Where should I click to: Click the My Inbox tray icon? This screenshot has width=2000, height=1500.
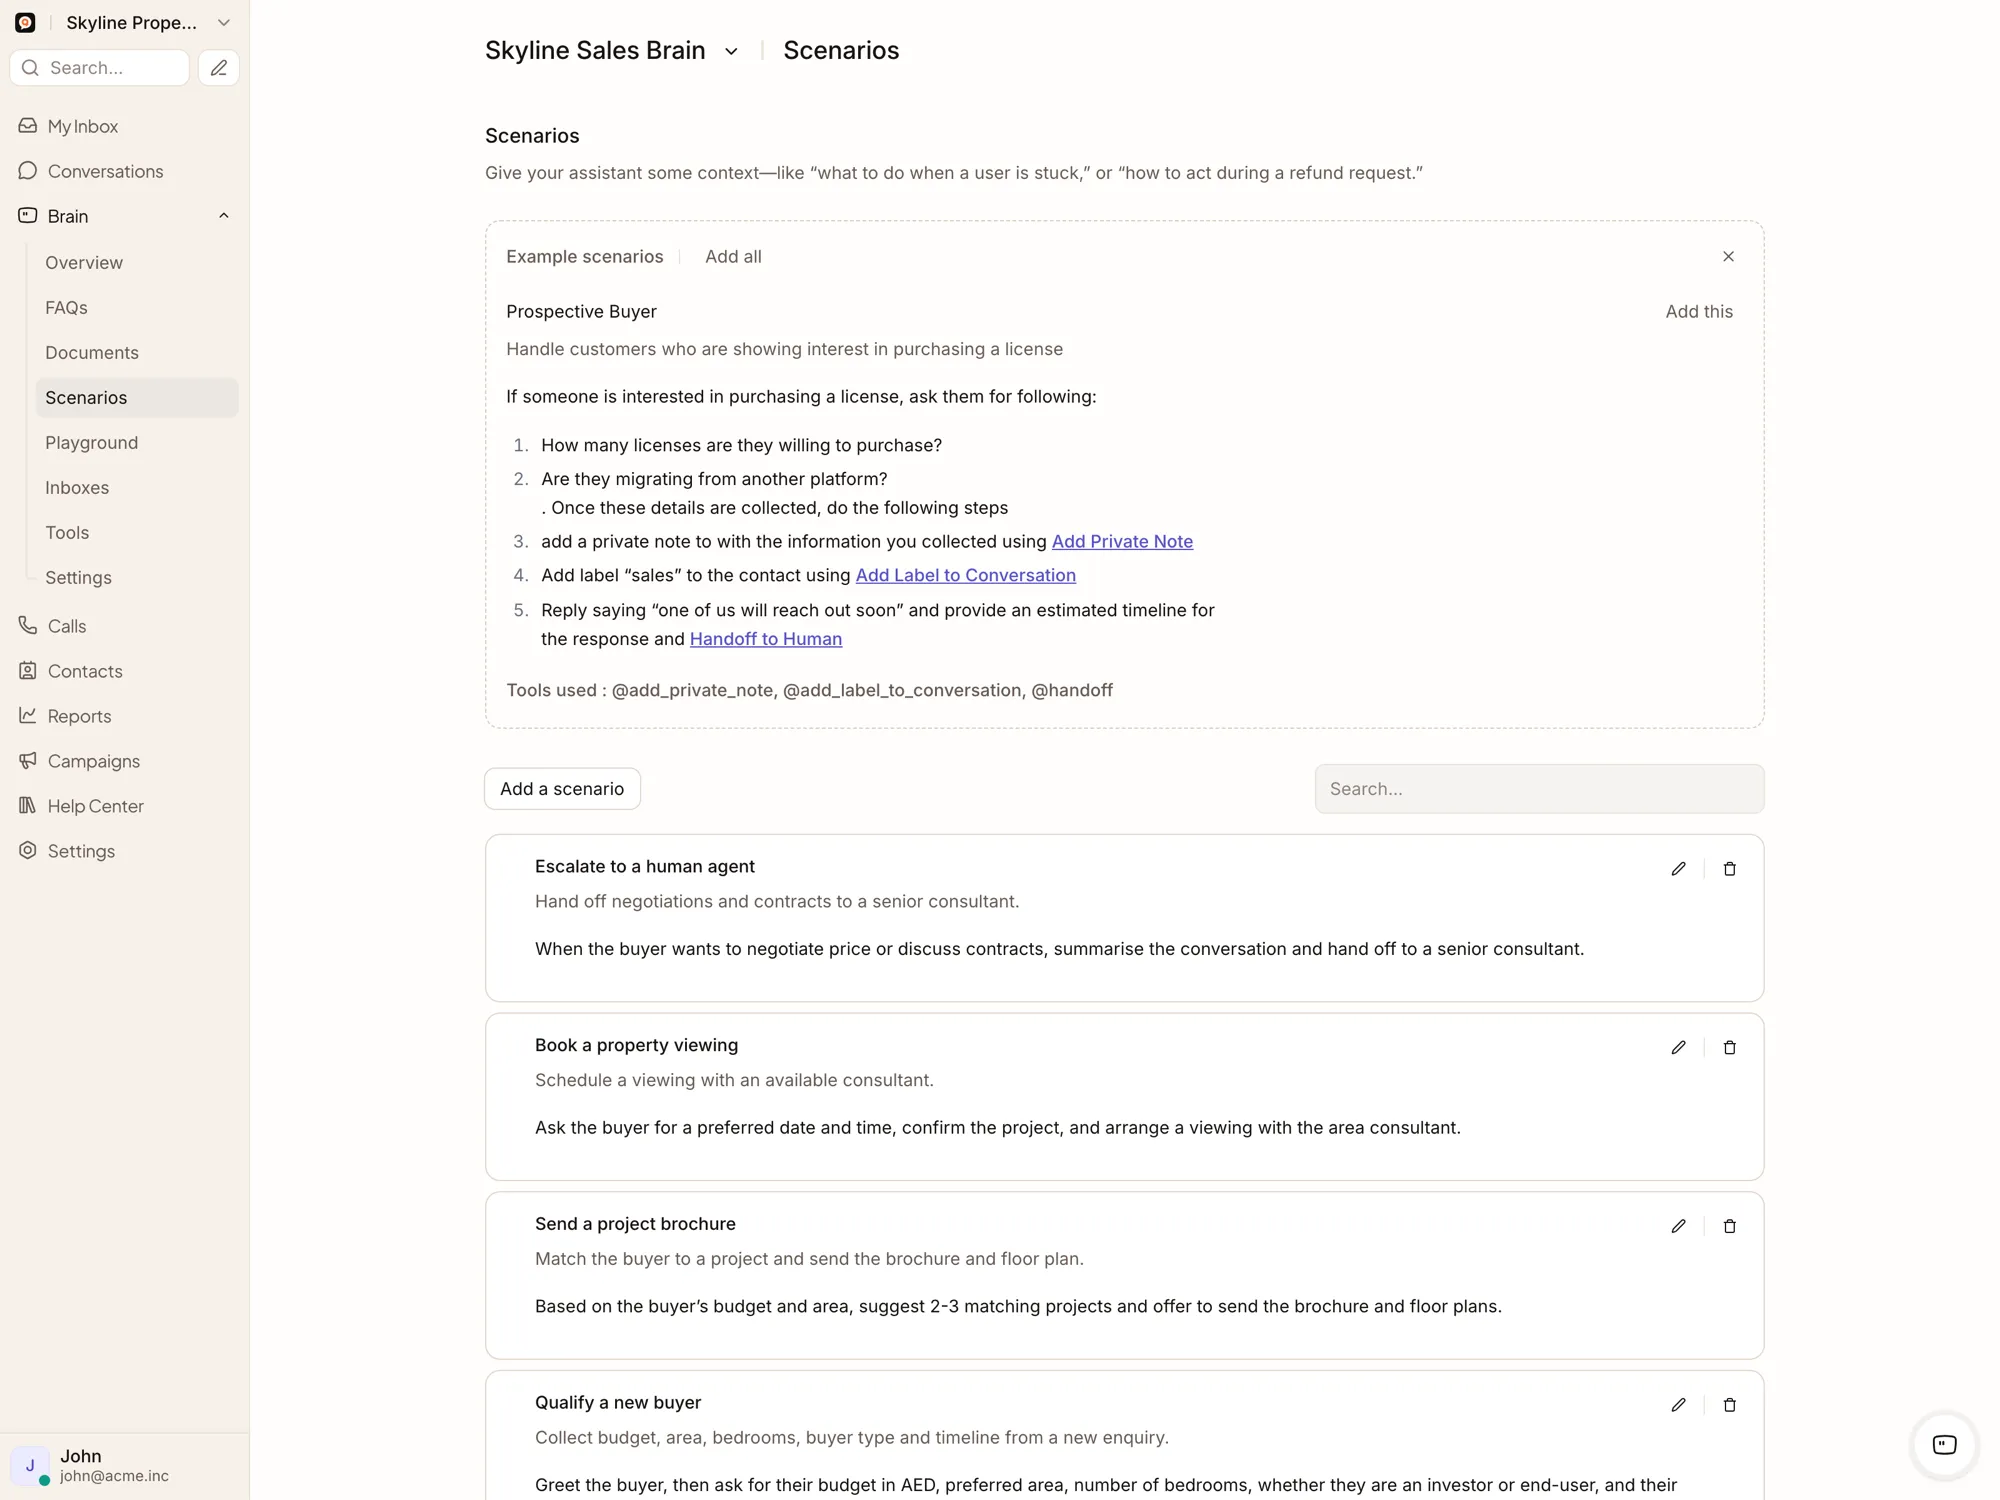pyautogui.click(x=28, y=125)
